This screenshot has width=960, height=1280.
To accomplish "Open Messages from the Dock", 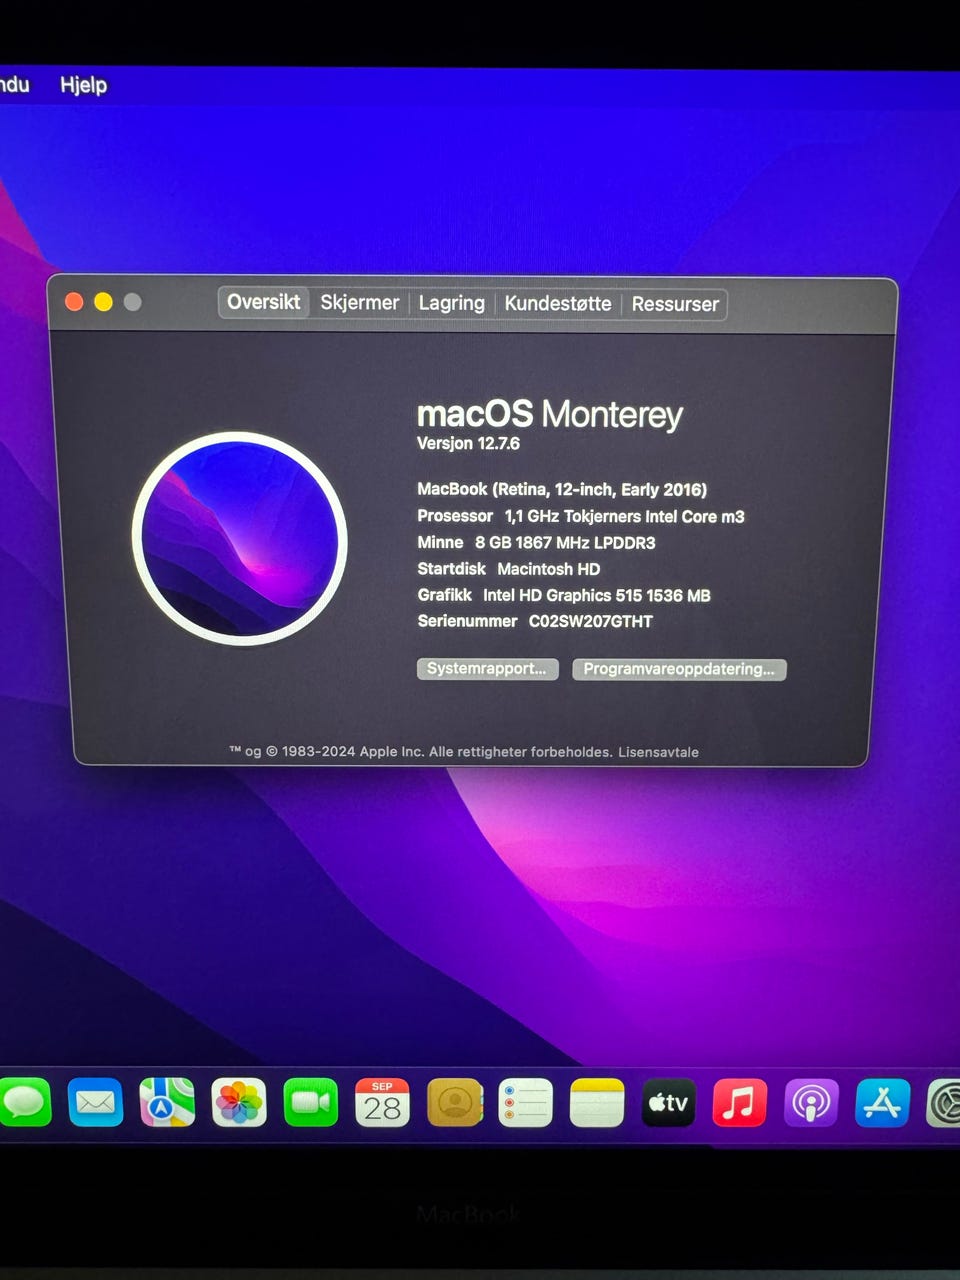I will coord(23,1102).
